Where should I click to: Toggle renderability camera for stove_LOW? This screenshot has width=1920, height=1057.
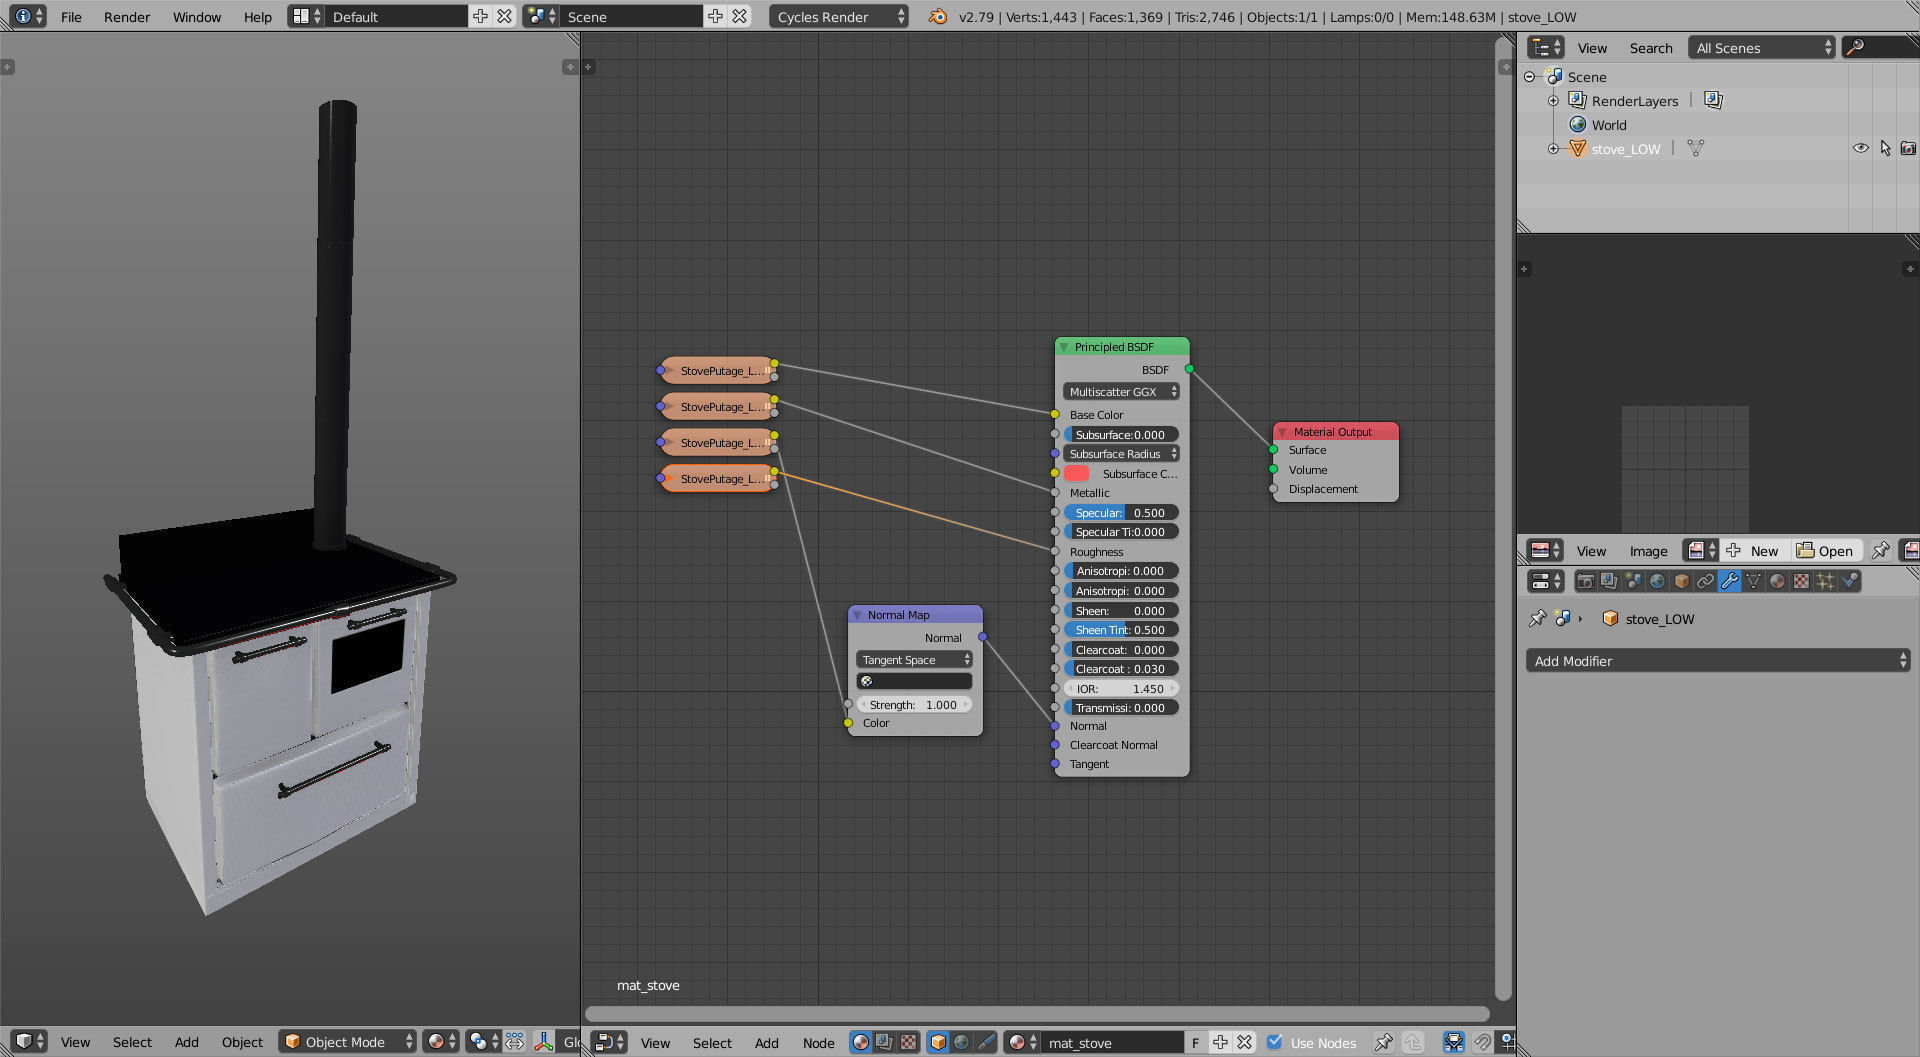click(1908, 148)
